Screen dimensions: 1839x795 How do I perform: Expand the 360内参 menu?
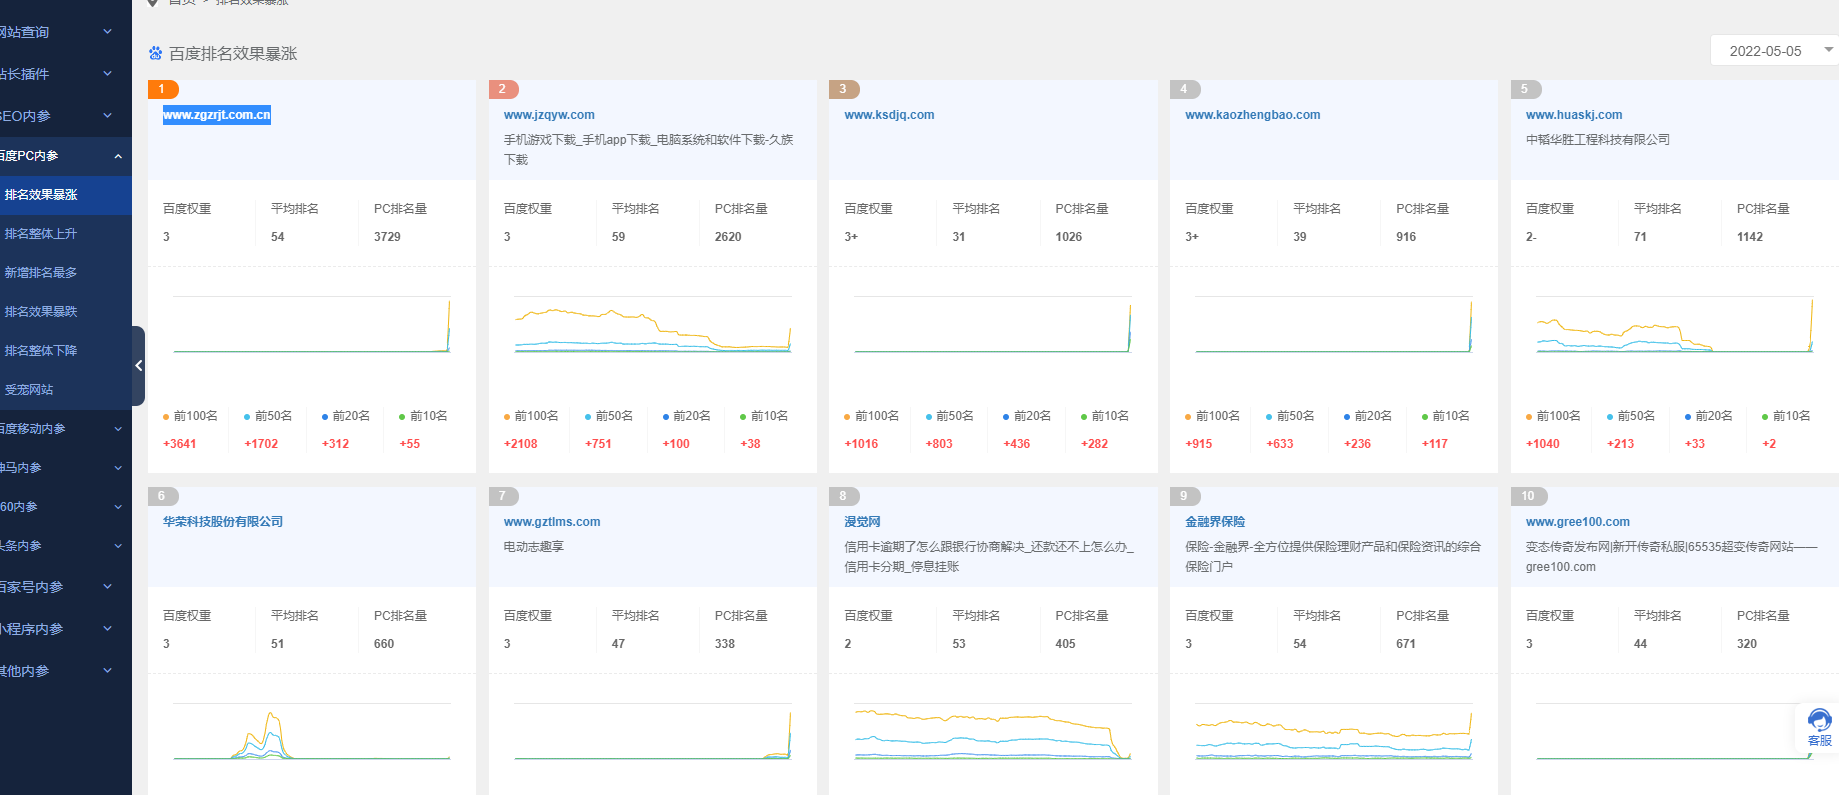66,507
